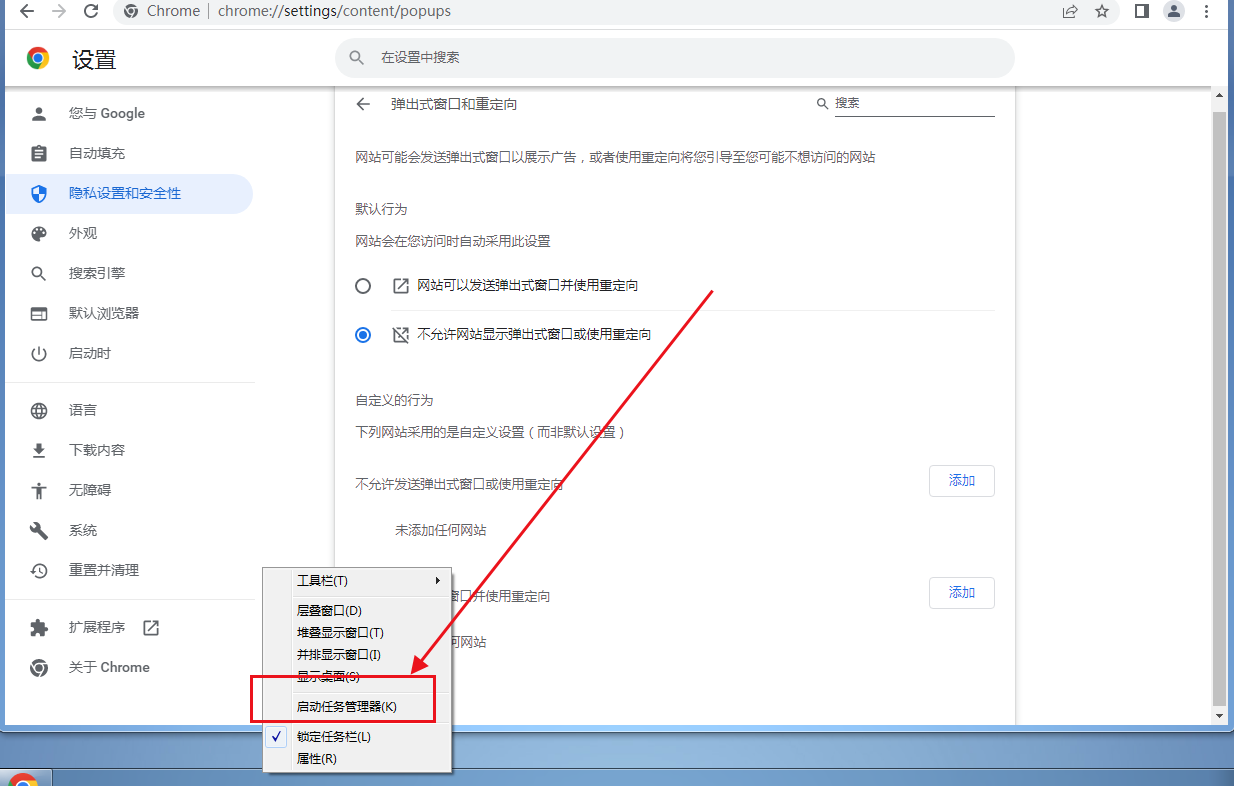
Task: Click browser icon for 默认浏览器
Action: [x=39, y=313]
